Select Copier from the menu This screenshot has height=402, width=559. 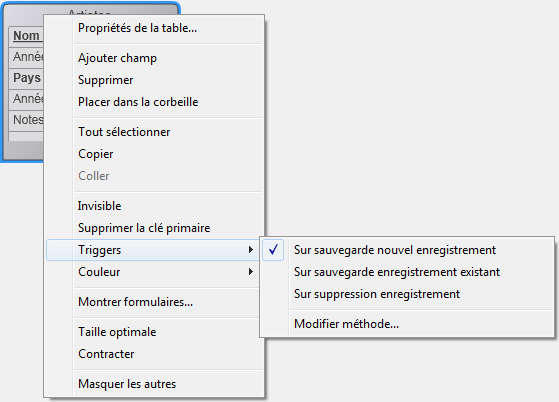click(154, 154)
